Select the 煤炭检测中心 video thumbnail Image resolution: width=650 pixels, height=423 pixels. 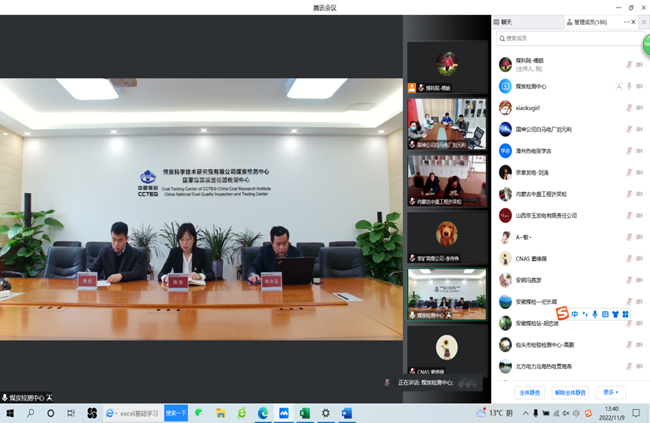(446, 295)
